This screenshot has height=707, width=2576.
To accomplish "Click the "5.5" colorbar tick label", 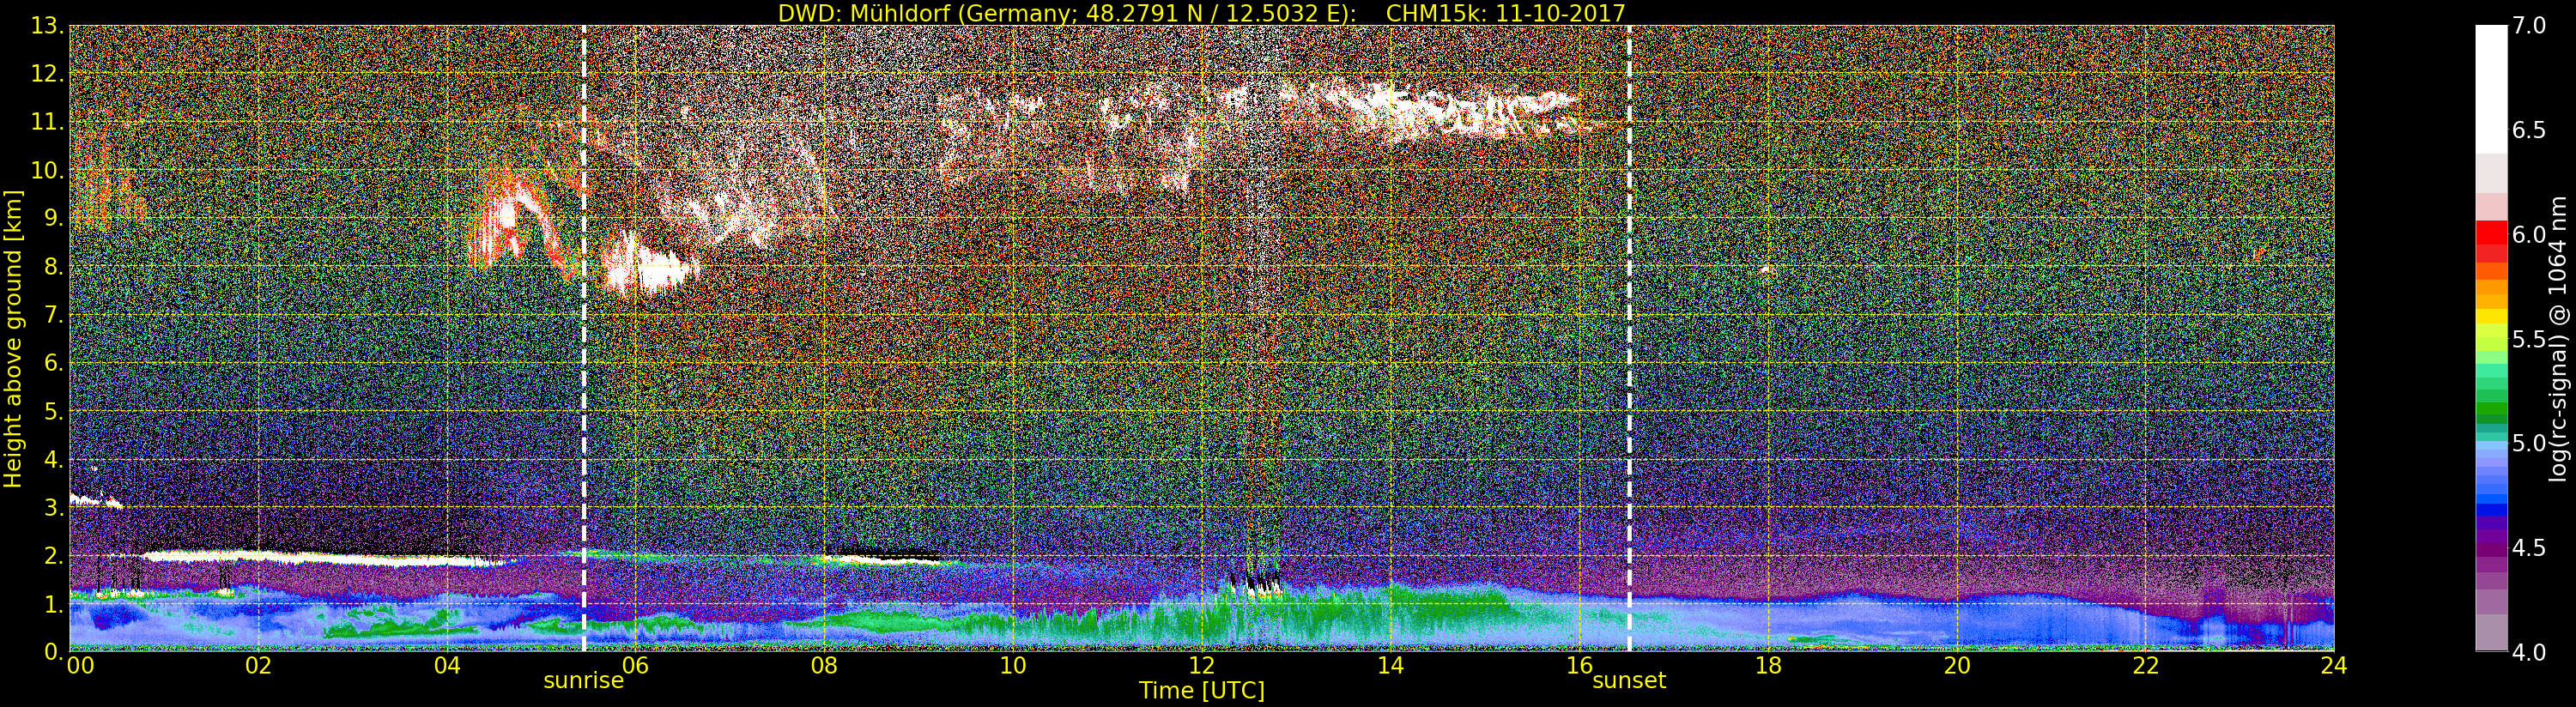I will [x=2529, y=339].
